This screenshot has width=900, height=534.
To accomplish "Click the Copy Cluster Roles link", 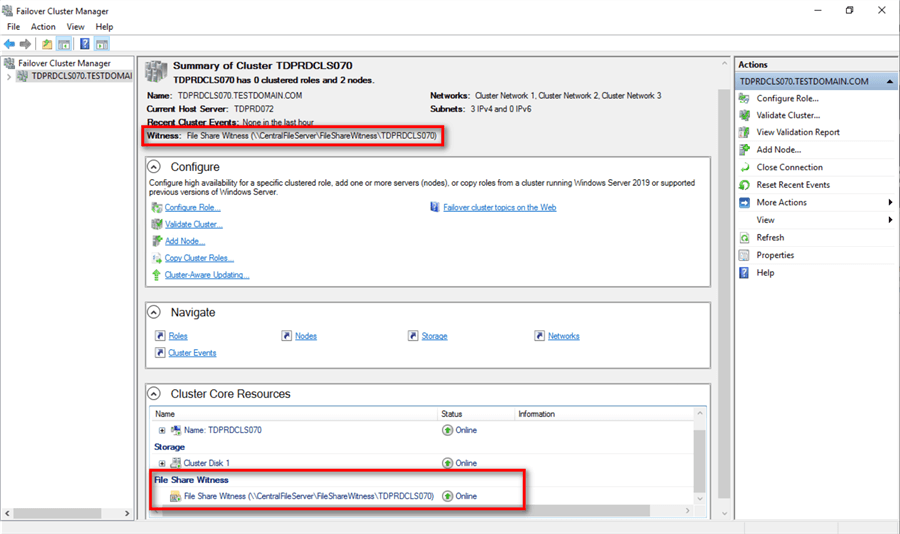I will click(199, 258).
